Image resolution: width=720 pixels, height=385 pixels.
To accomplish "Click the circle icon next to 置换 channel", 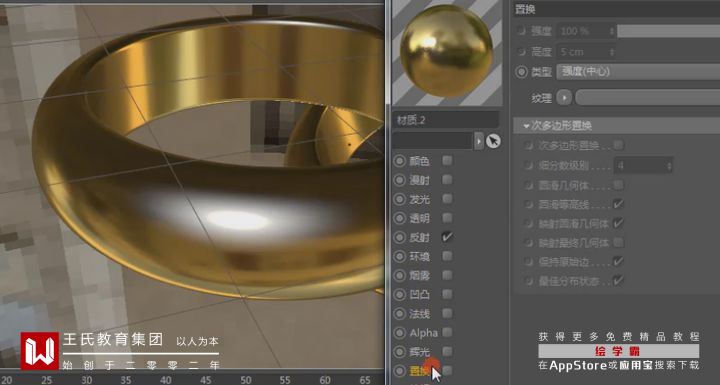I will coord(400,371).
